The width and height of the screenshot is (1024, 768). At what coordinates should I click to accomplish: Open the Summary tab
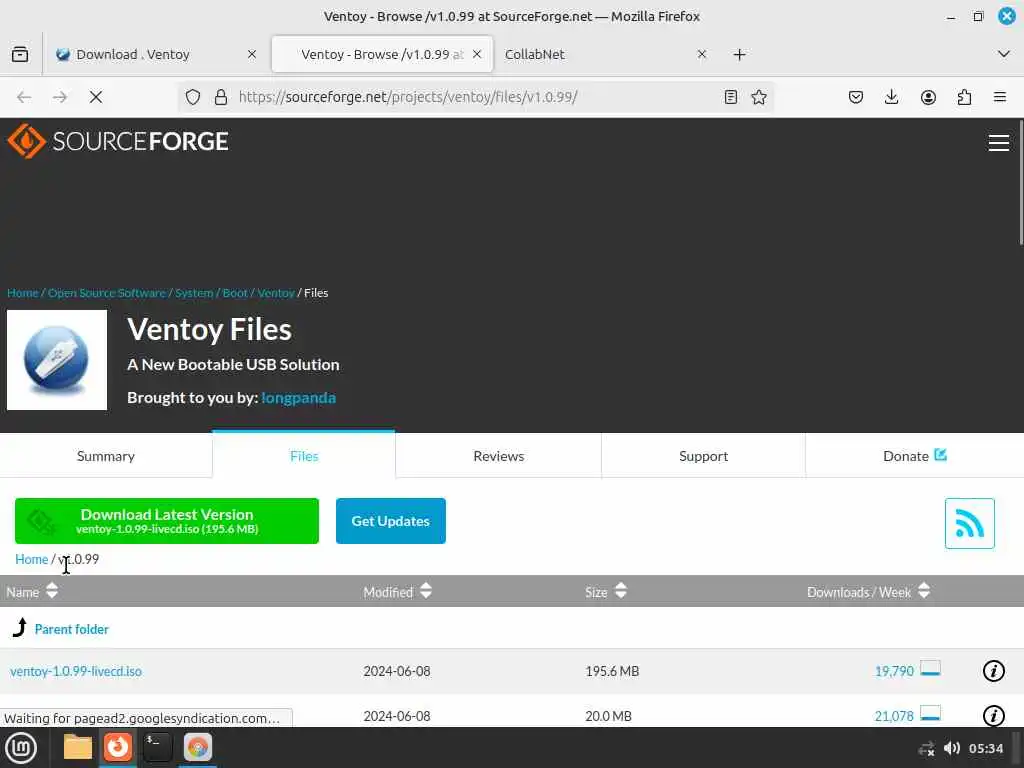pos(106,456)
